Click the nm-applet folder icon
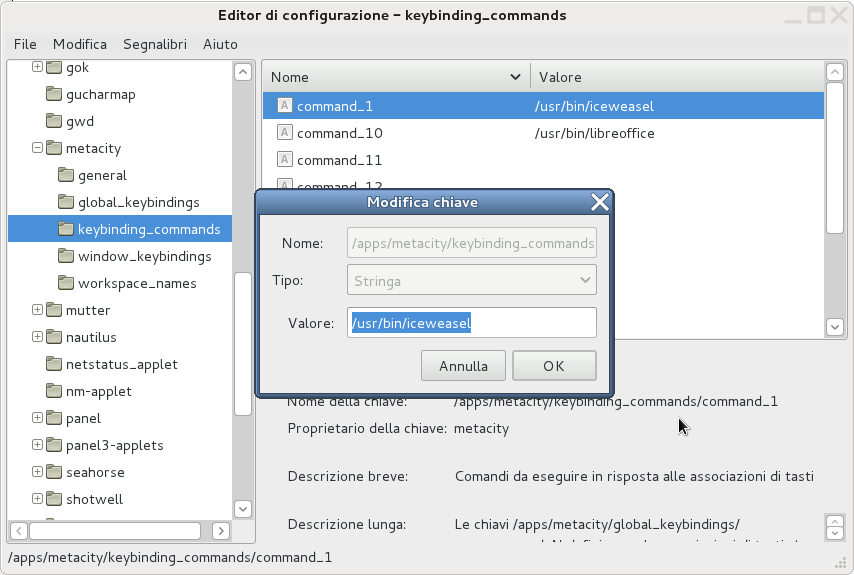Image resolution: width=854 pixels, height=575 pixels. coord(54,392)
